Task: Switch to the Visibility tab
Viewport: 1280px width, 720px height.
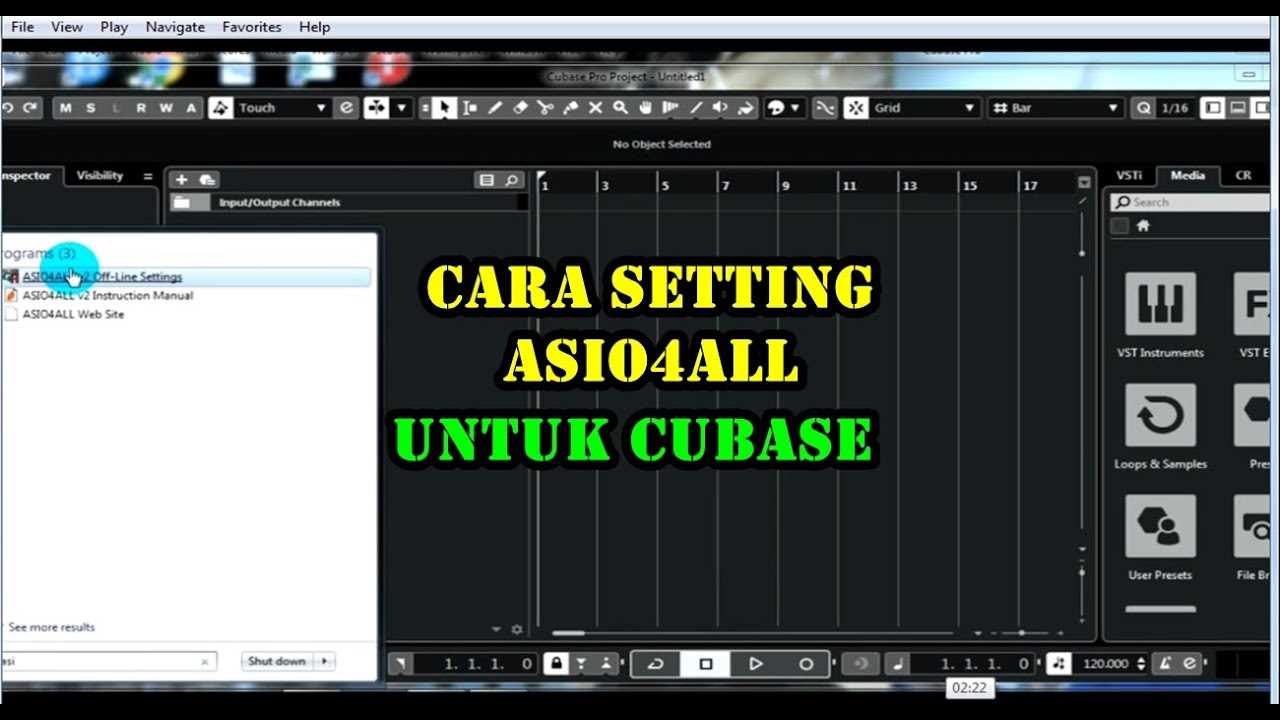Action: click(x=100, y=176)
